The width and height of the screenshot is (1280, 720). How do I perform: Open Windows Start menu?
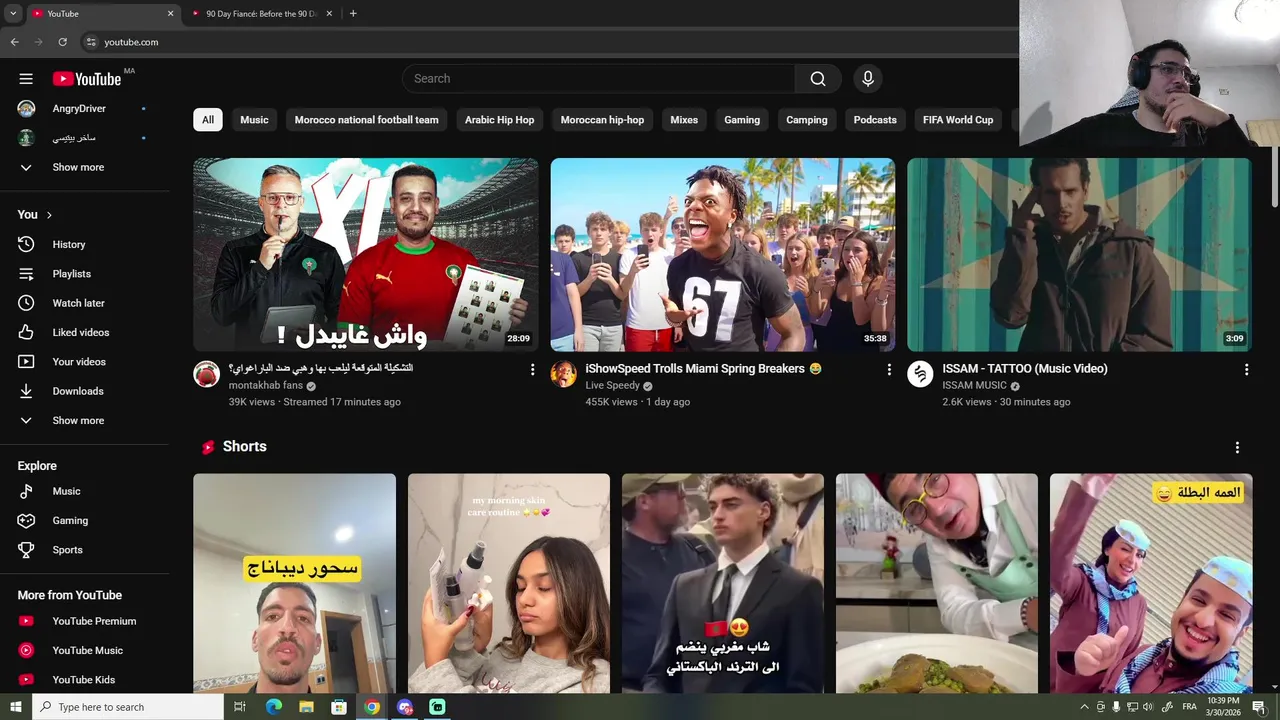[16, 707]
